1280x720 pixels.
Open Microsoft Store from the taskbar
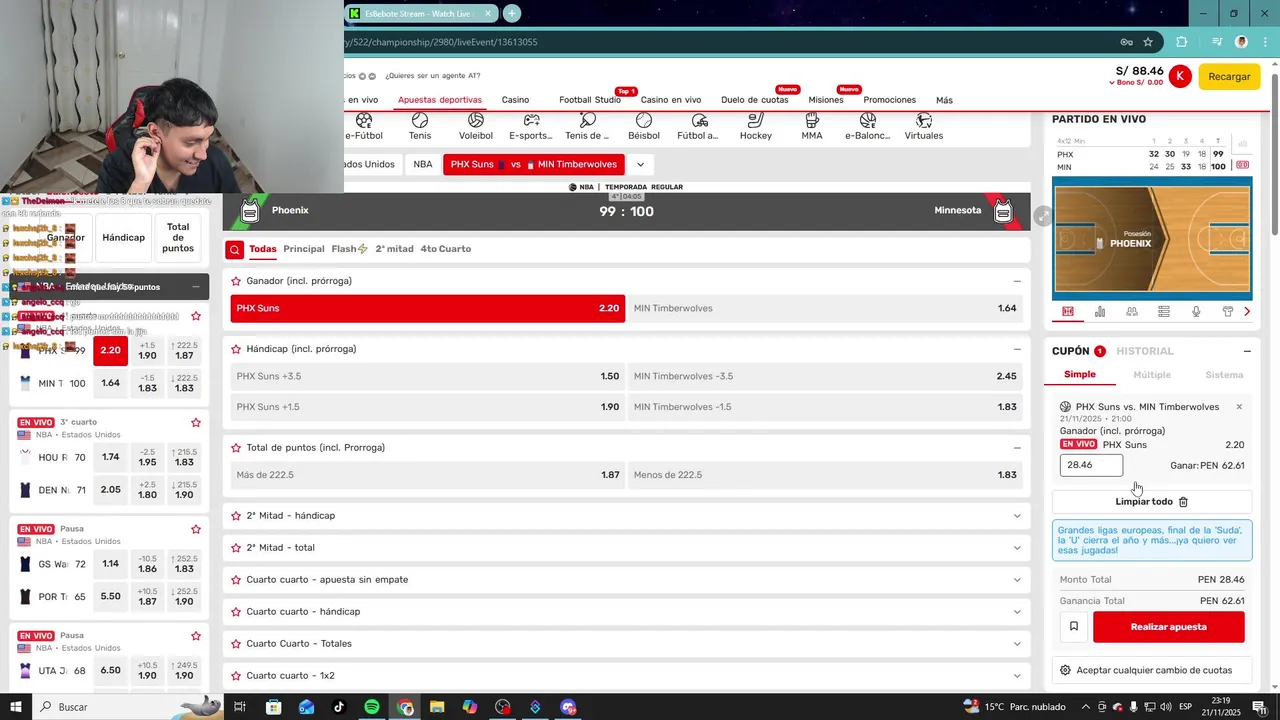click(274, 707)
